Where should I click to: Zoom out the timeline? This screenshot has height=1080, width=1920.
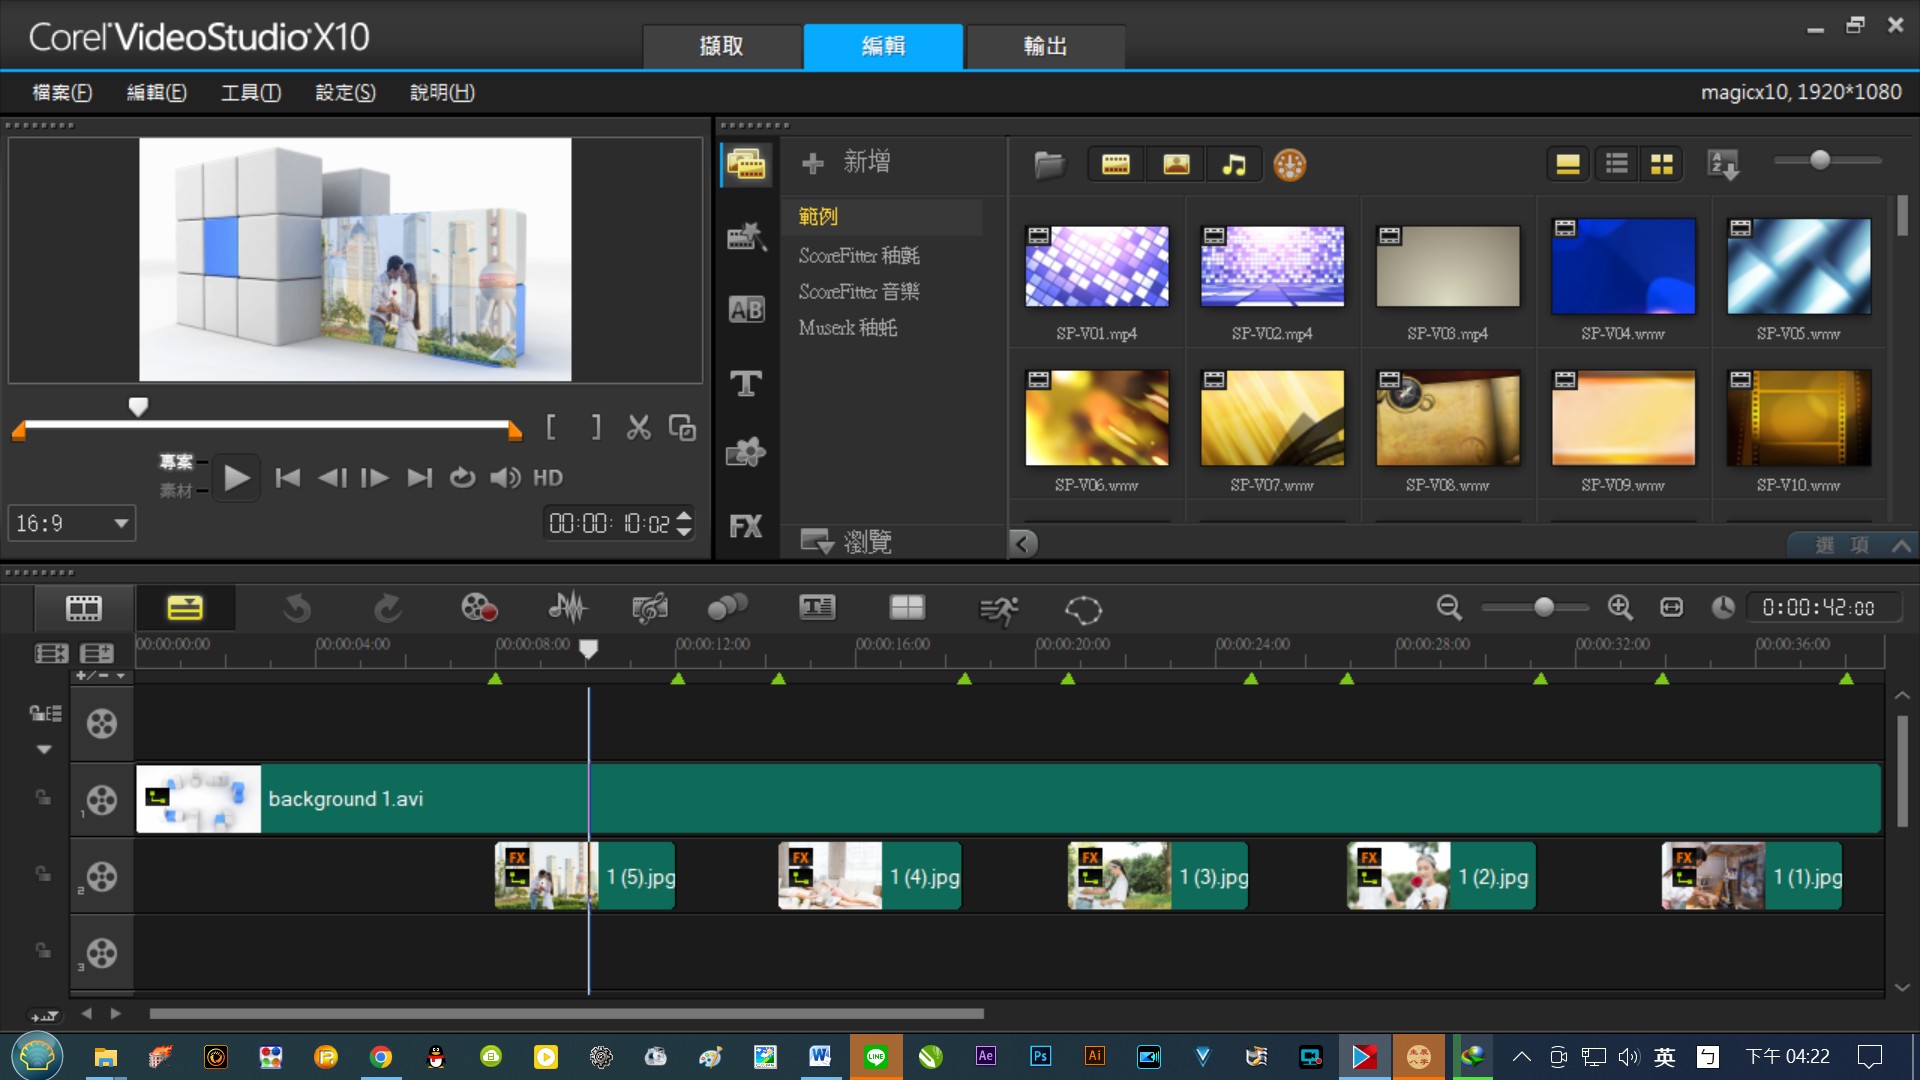click(x=1449, y=607)
